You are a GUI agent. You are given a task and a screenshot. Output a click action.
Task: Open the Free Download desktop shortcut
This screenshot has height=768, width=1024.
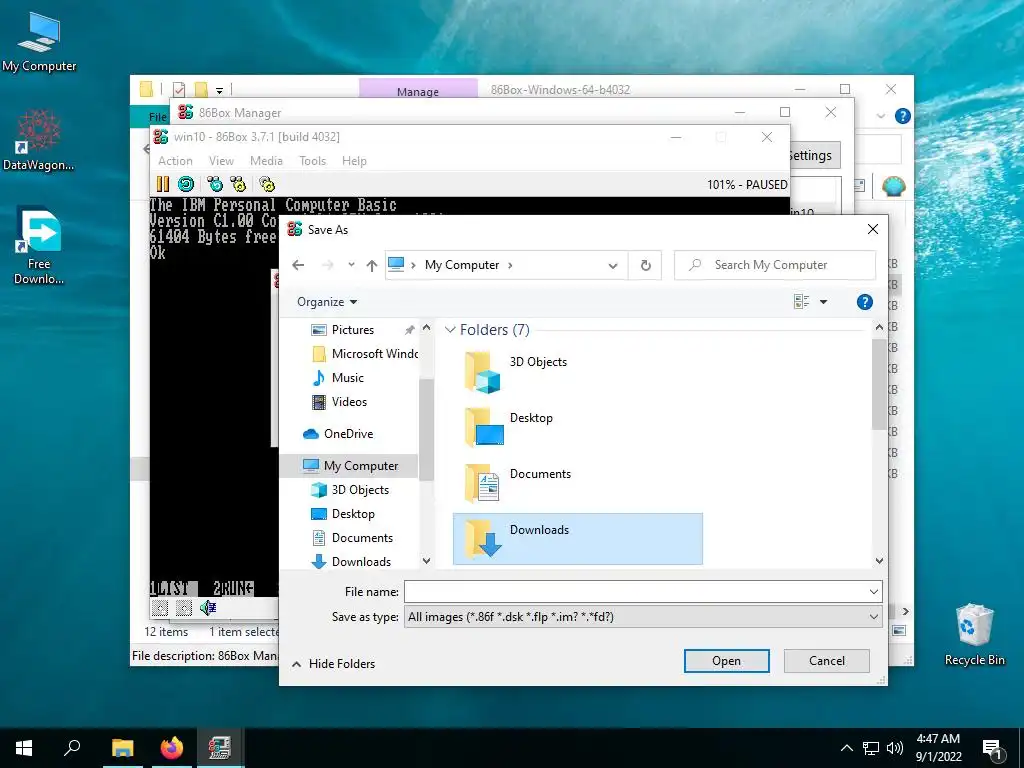39,246
